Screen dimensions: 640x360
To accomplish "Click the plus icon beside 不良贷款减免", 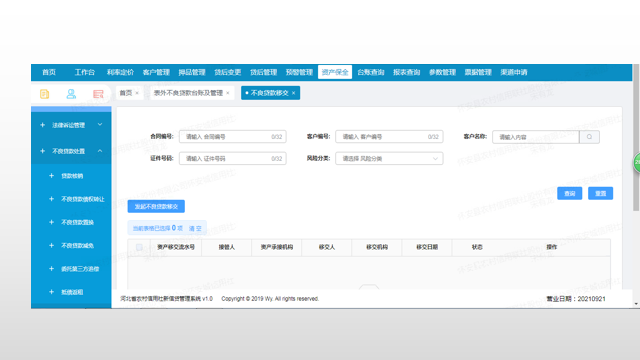I will (x=51, y=245).
